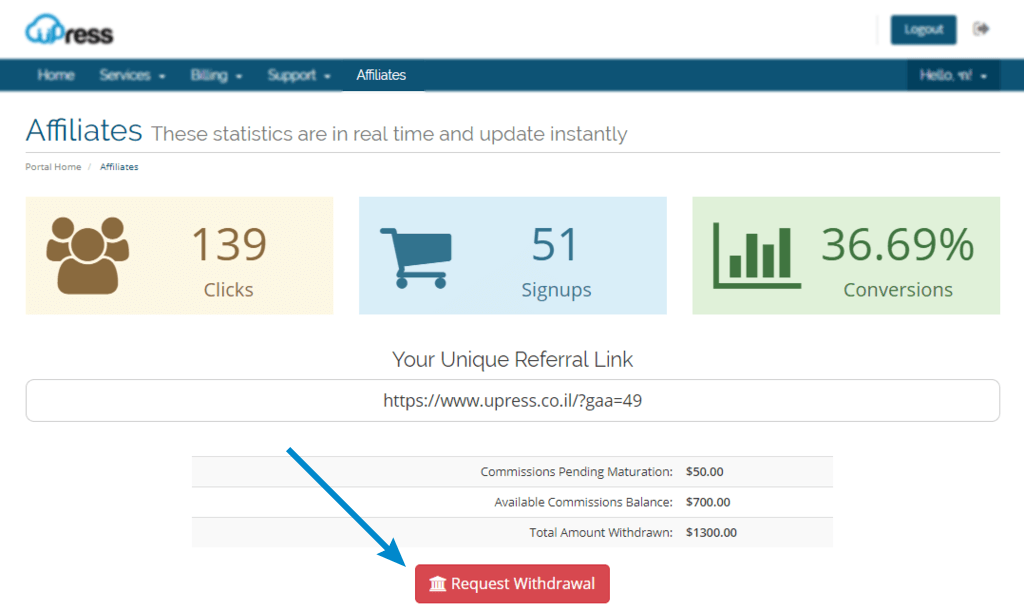Click the Commissions Pending Maturation label
The width and height of the screenshot is (1024, 615).
(x=576, y=471)
